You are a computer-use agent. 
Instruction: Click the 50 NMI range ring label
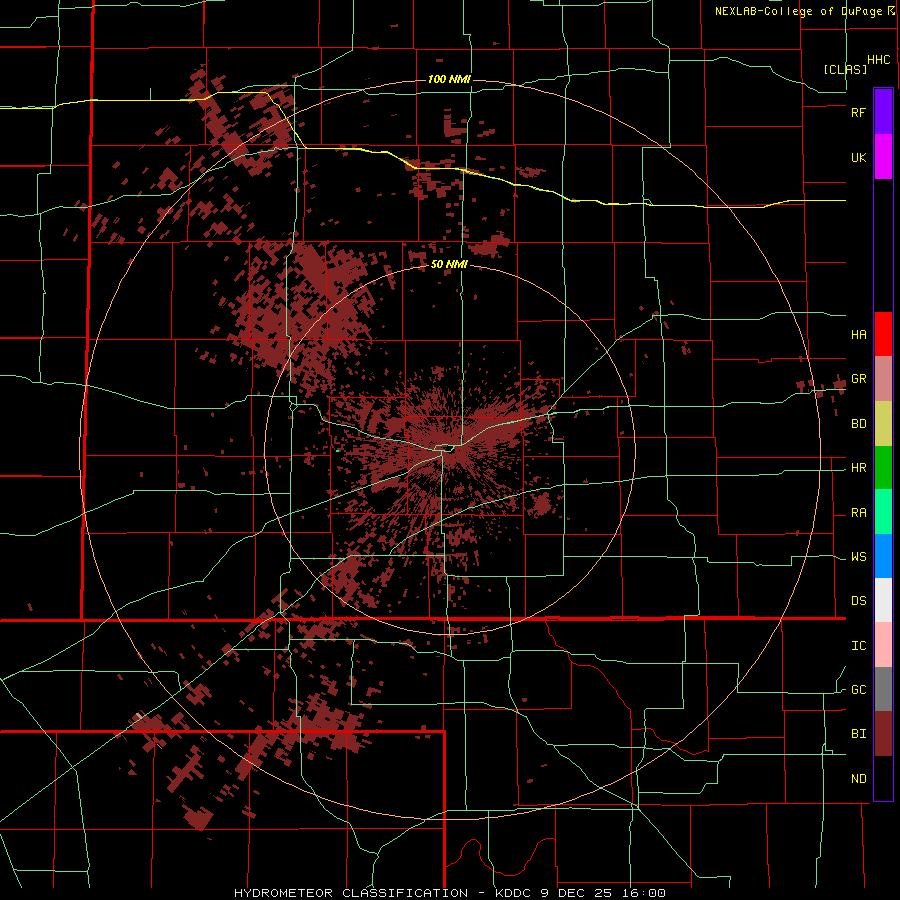point(449,265)
